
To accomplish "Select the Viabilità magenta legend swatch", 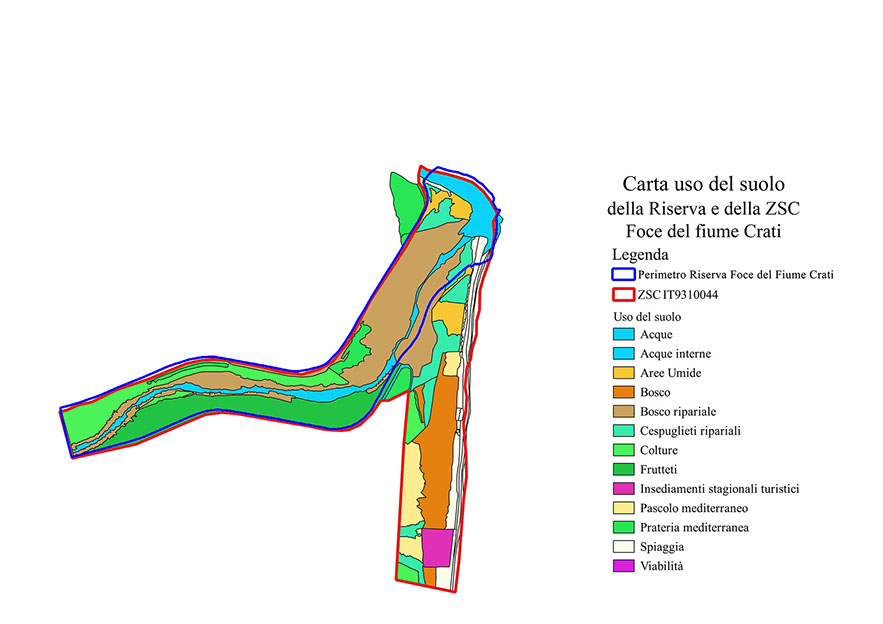I will 623,566.
